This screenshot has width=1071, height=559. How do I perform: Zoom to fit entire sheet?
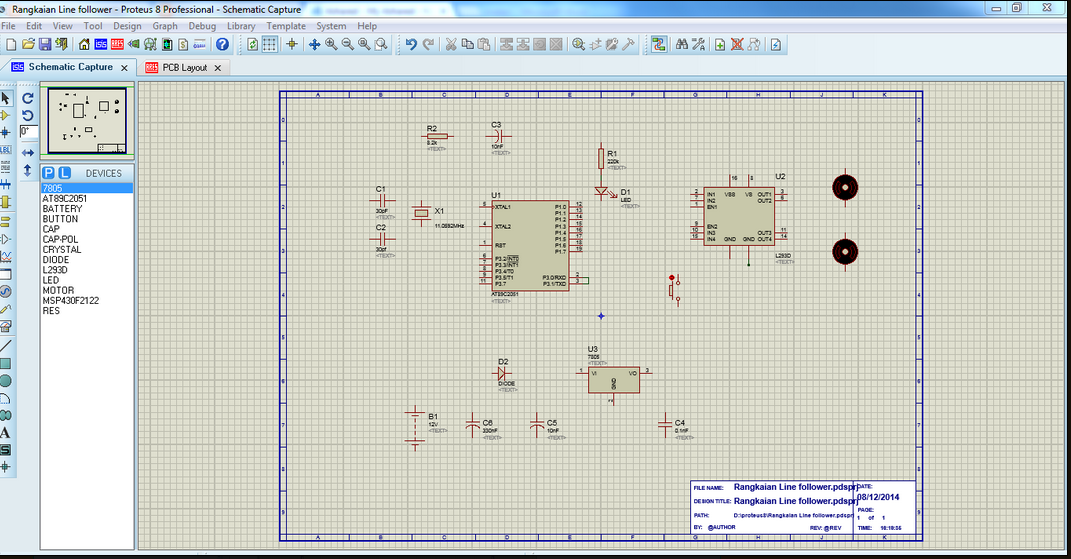364,44
